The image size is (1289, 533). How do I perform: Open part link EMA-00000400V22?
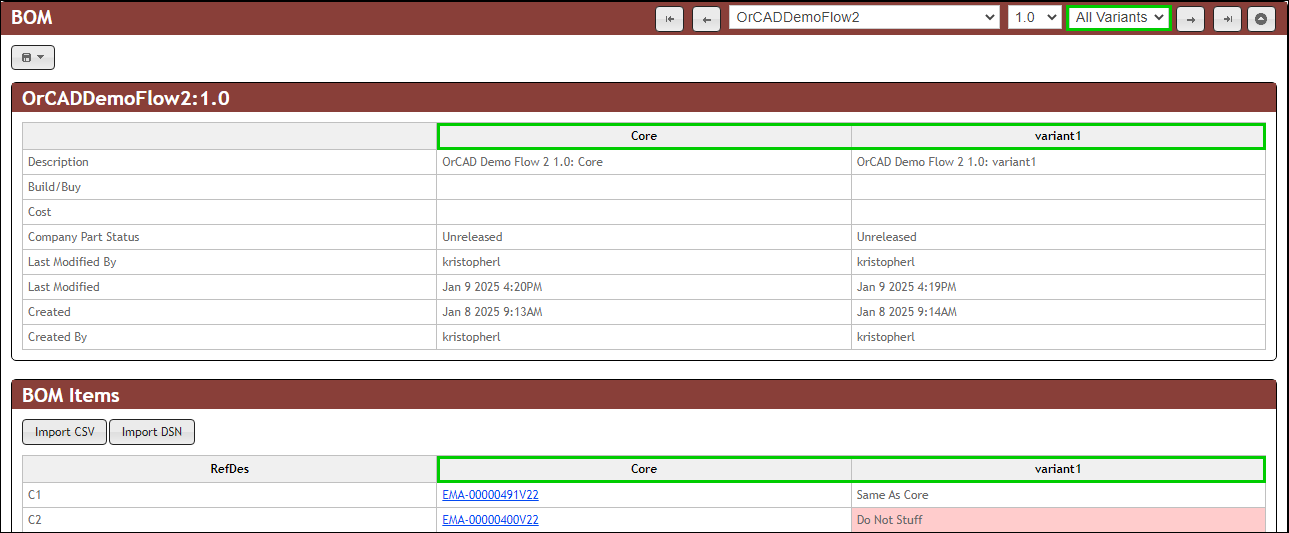[490, 520]
